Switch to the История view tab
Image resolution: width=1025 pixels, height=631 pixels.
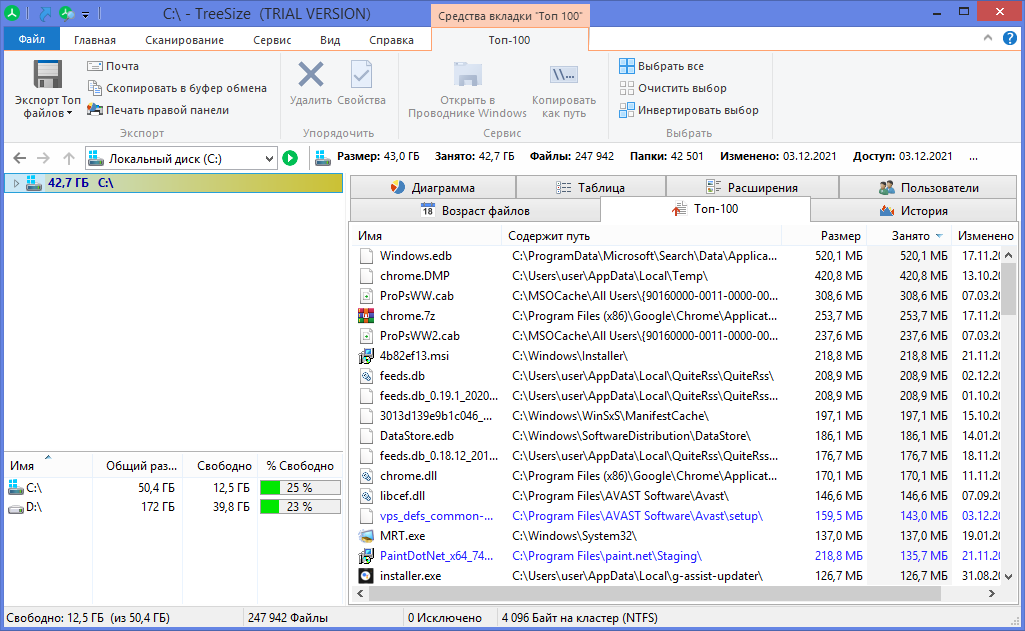pyautogui.click(x=913, y=211)
